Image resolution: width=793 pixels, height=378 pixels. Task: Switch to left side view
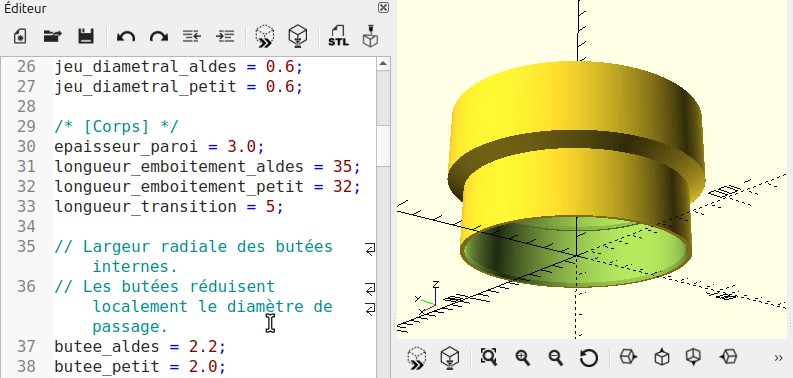[x=728, y=357]
